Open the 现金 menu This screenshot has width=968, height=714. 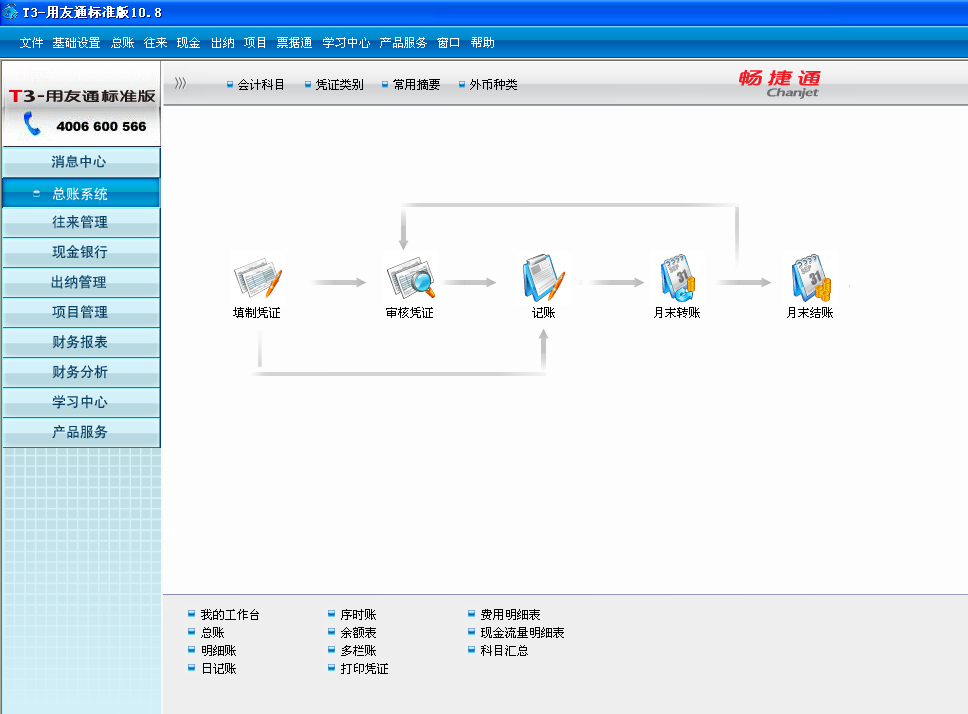(188, 43)
